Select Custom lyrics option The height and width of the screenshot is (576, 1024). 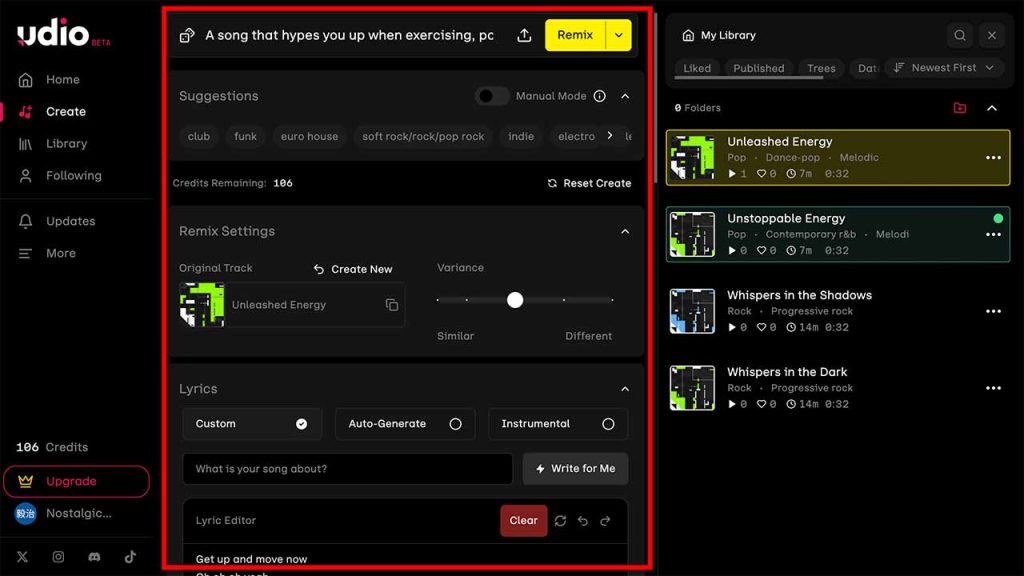pos(252,424)
